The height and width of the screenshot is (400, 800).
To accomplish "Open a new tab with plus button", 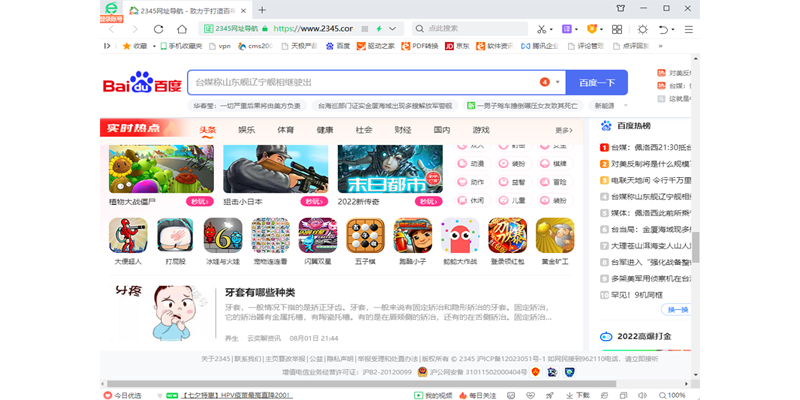I will coord(262,10).
